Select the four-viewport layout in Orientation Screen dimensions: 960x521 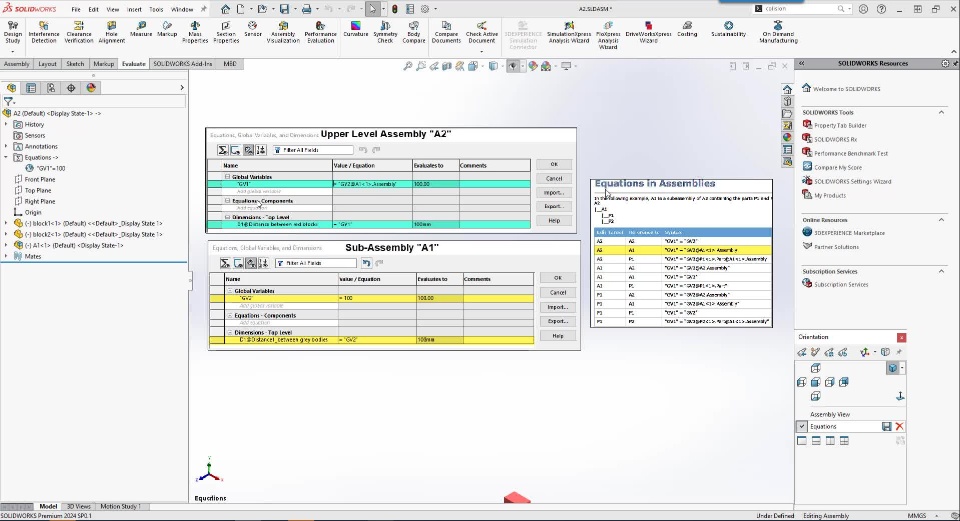point(844,441)
